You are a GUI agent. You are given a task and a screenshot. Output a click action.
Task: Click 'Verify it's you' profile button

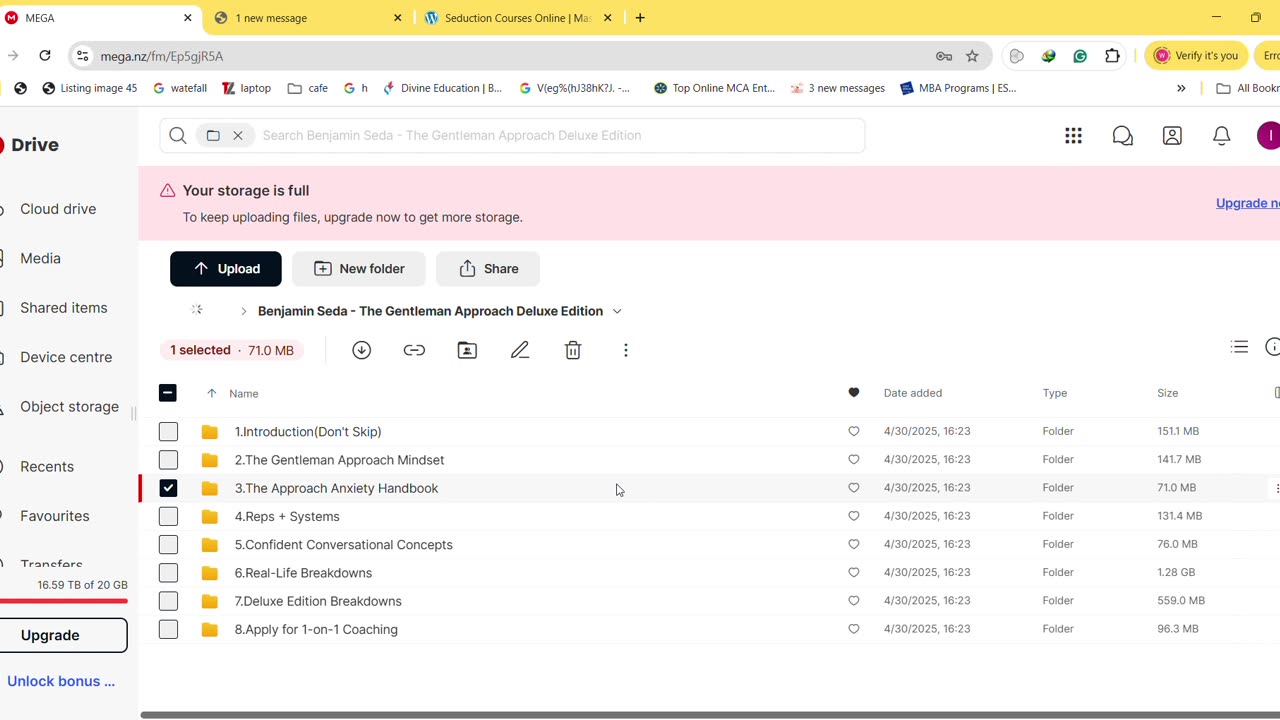(x=1196, y=56)
